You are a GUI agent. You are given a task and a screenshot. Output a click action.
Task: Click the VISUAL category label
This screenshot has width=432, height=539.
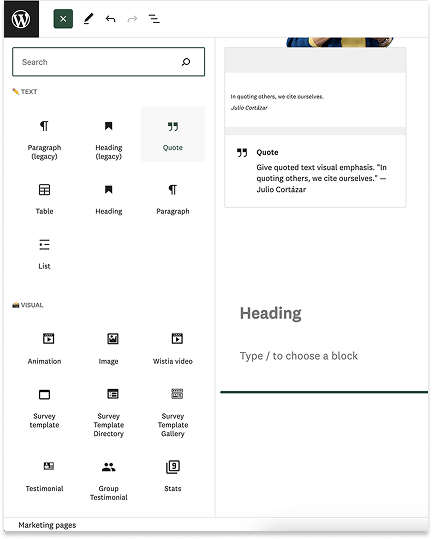click(x=27, y=305)
